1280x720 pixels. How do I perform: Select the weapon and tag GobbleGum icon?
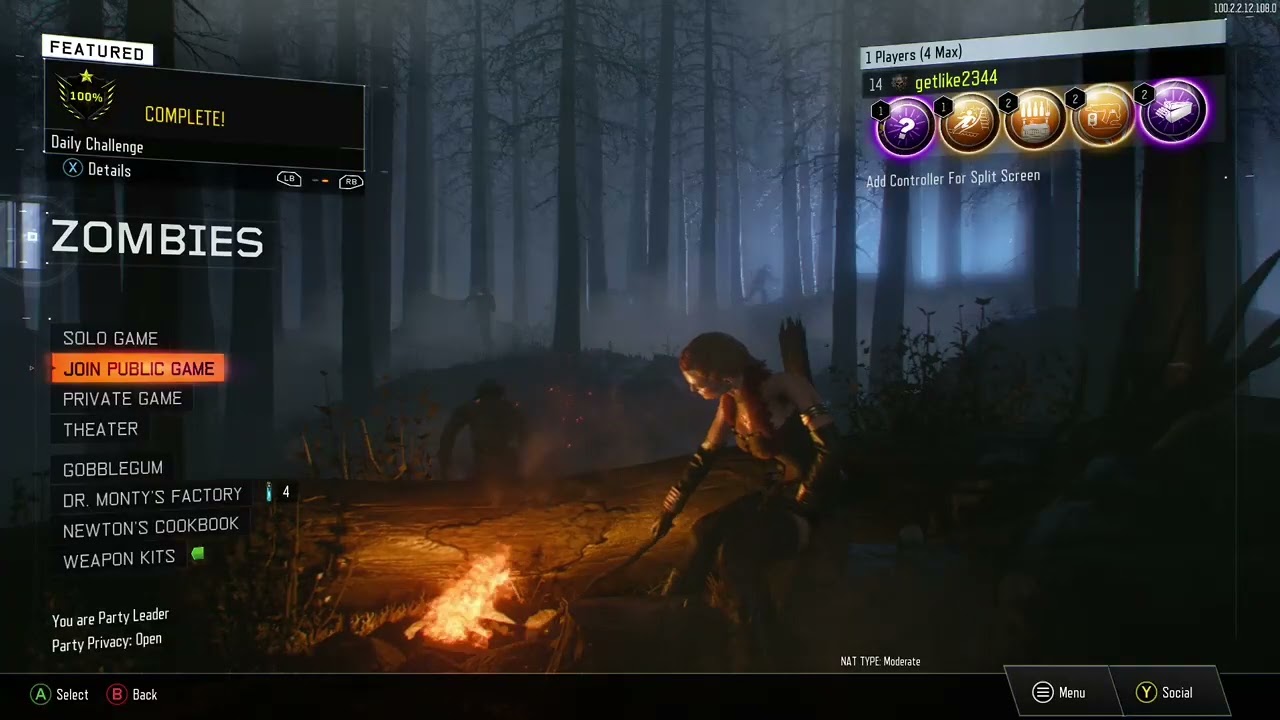coord(1101,115)
